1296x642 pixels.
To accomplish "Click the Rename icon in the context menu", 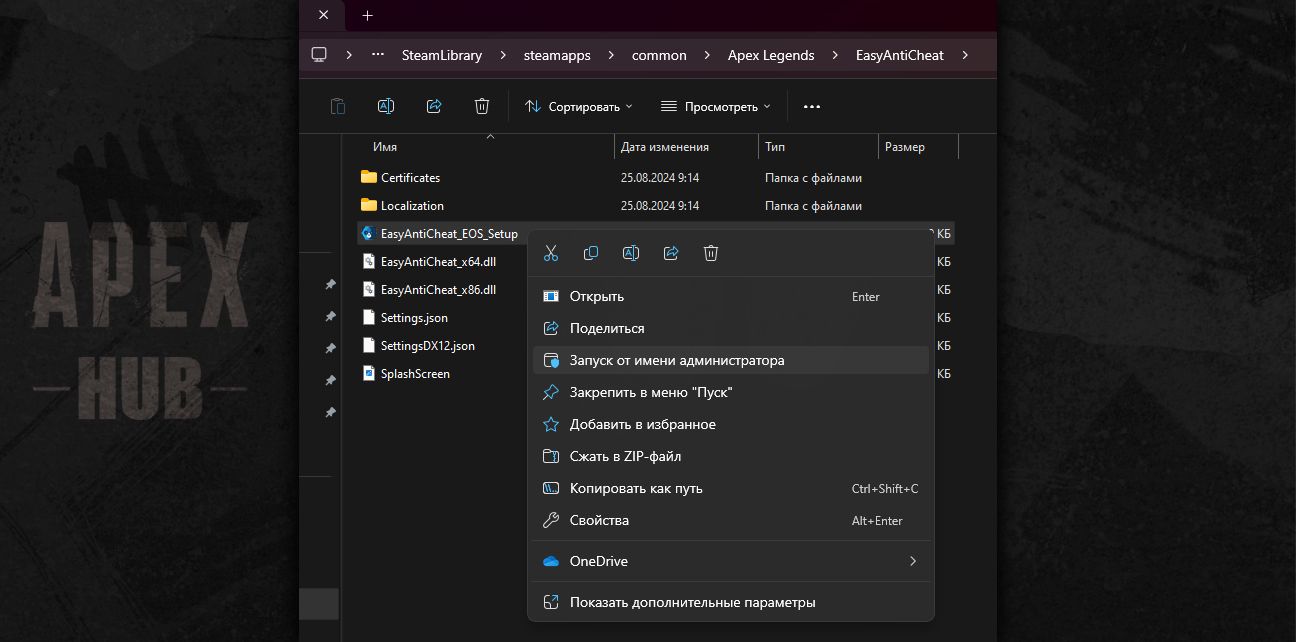I will tap(631, 253).
